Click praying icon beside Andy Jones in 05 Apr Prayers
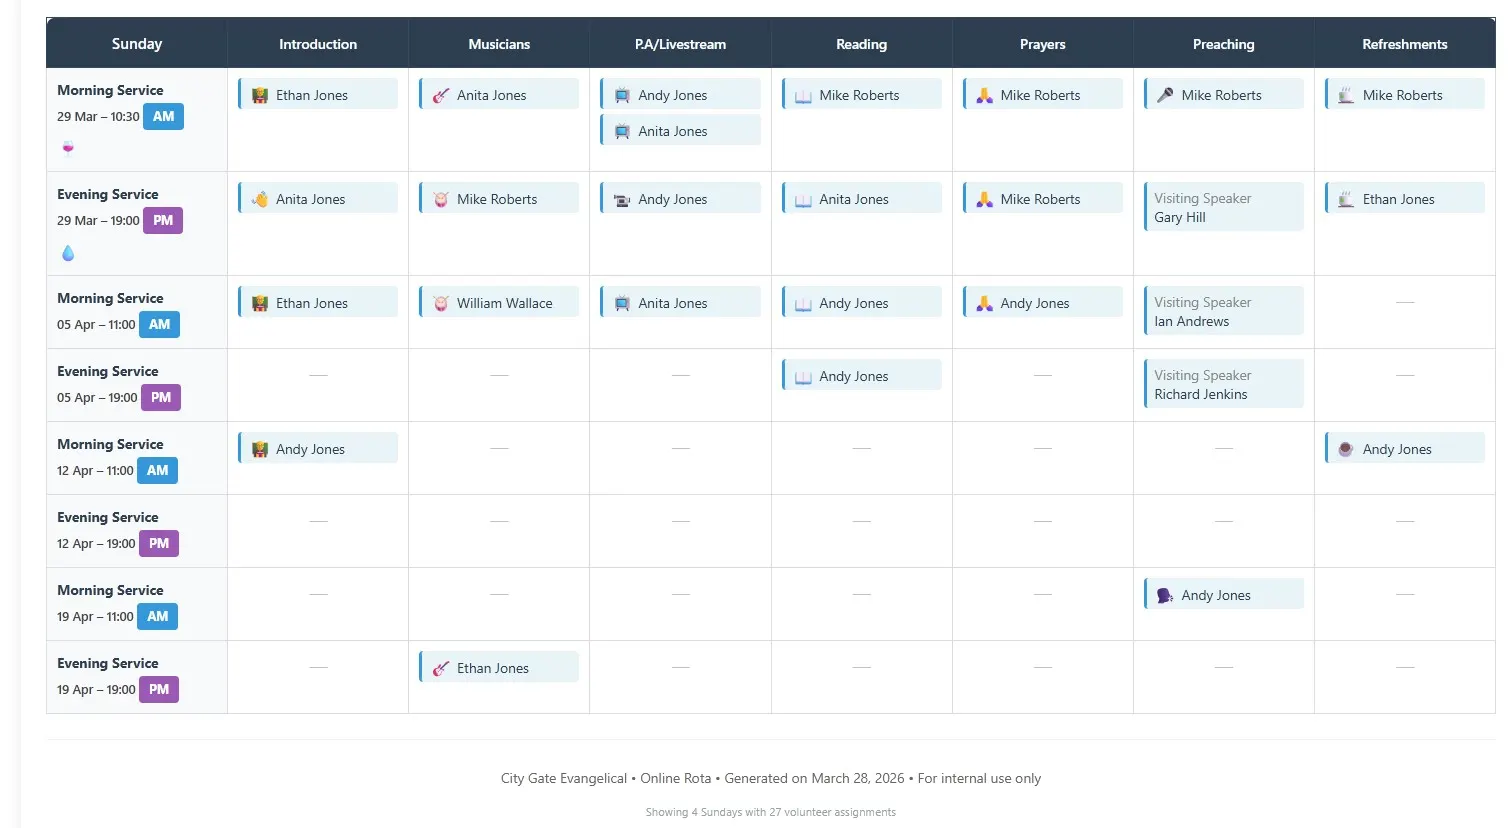Viewport: 1510px width, 828px height. tap(984, 304)
